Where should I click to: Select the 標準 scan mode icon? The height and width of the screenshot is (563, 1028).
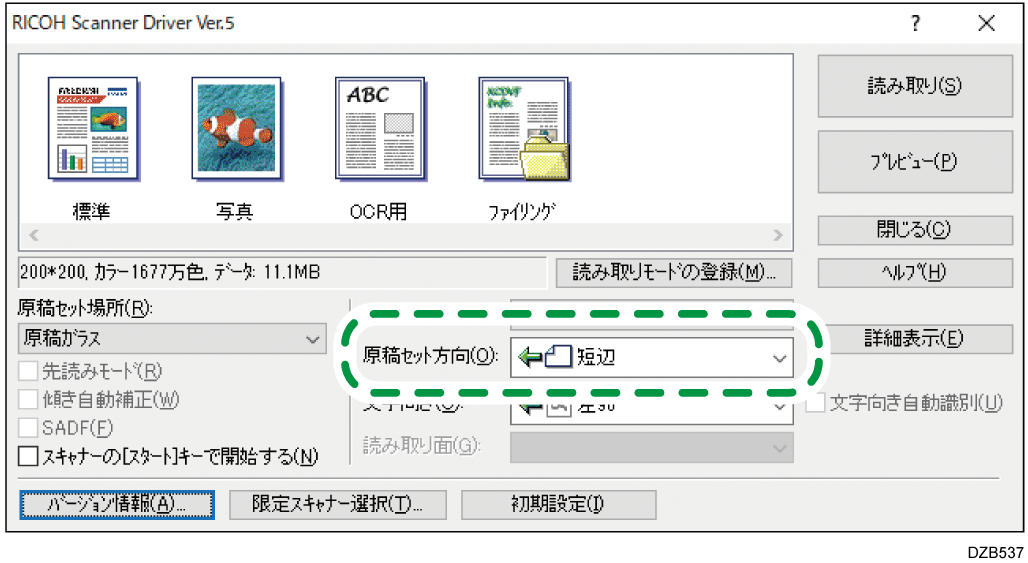(92, 128)
